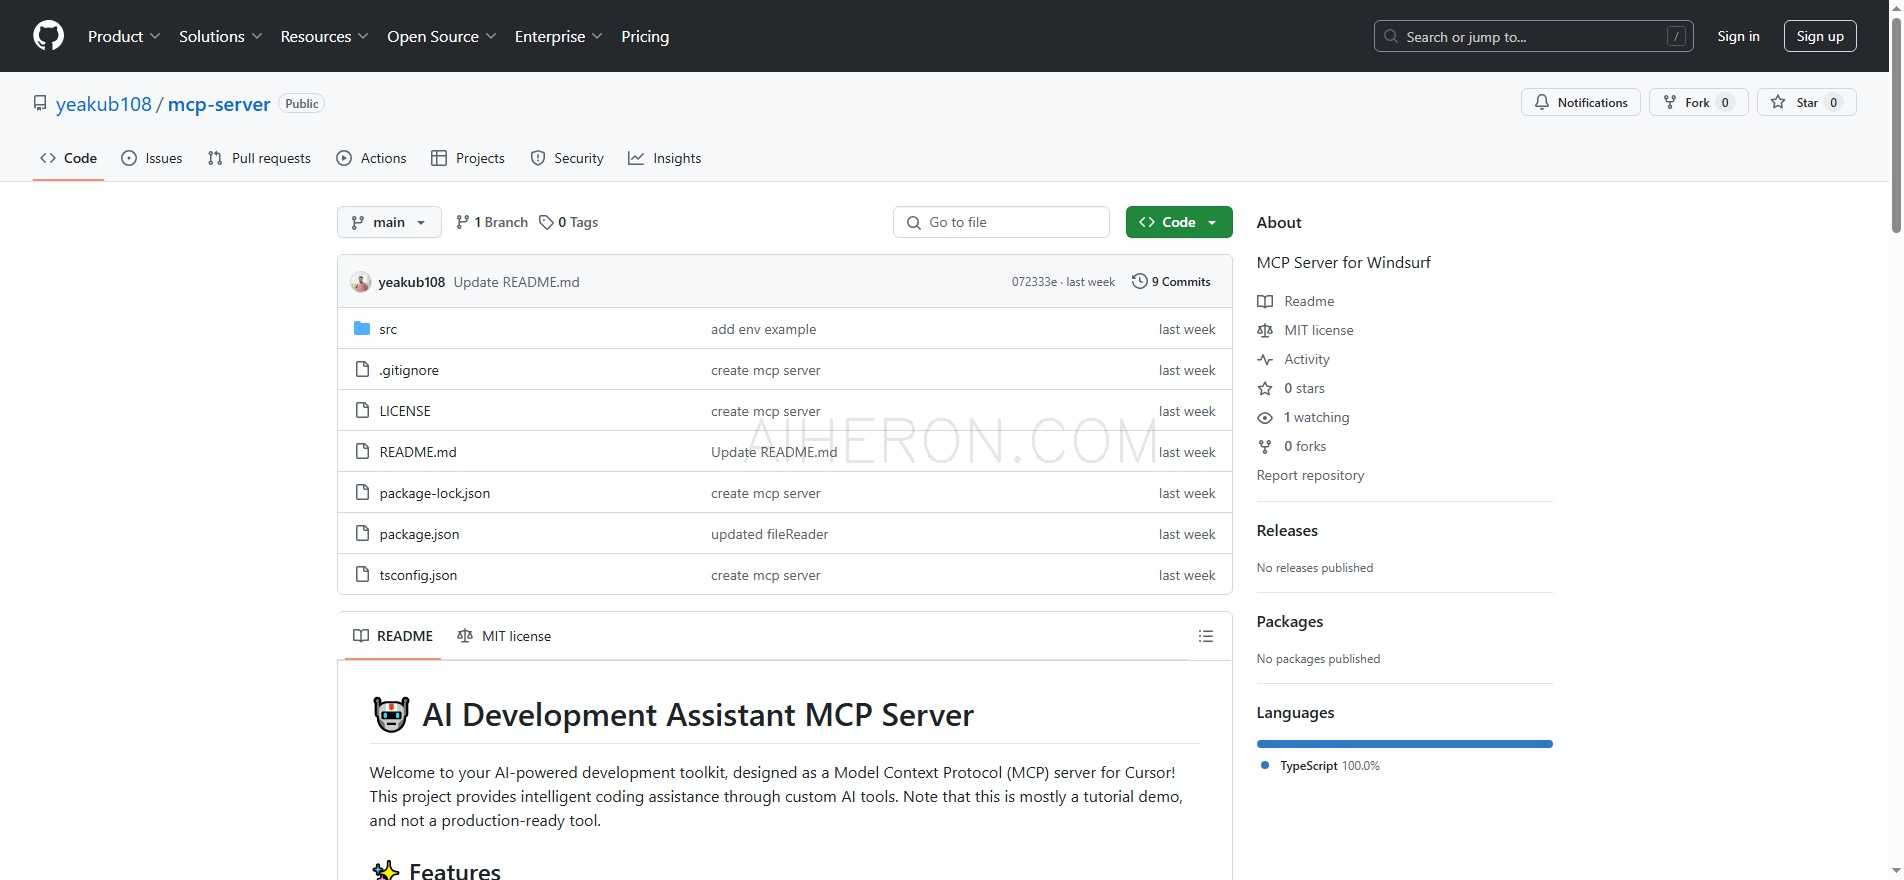Expand the Product menu
The image size is (1904, 880).
coord(124,36)
